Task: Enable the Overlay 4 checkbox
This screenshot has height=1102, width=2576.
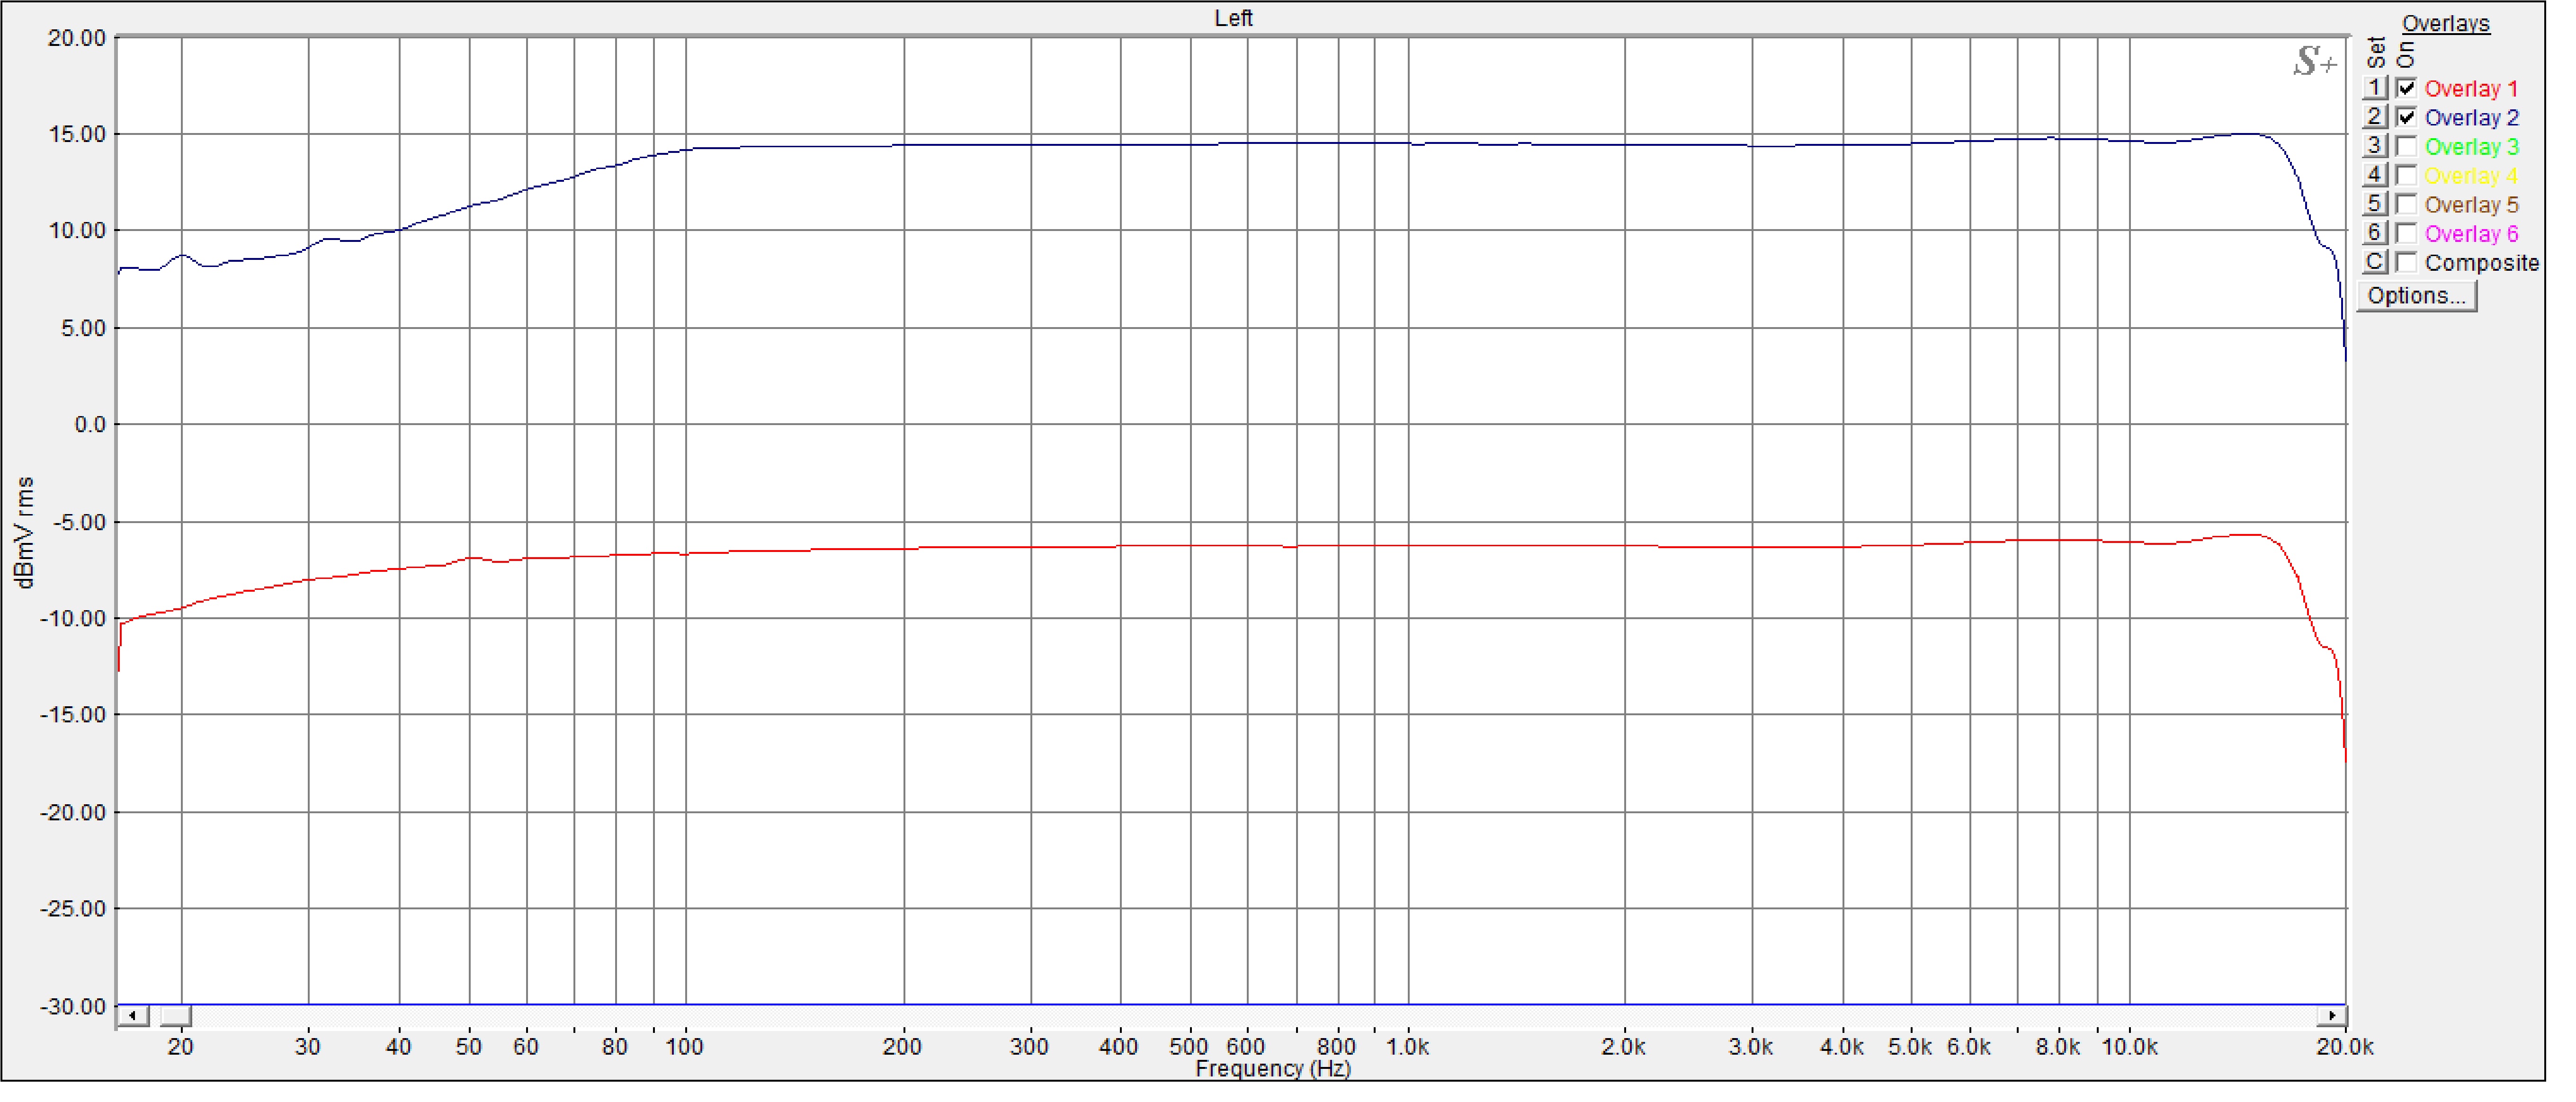Action: [x=2406, y=175]
